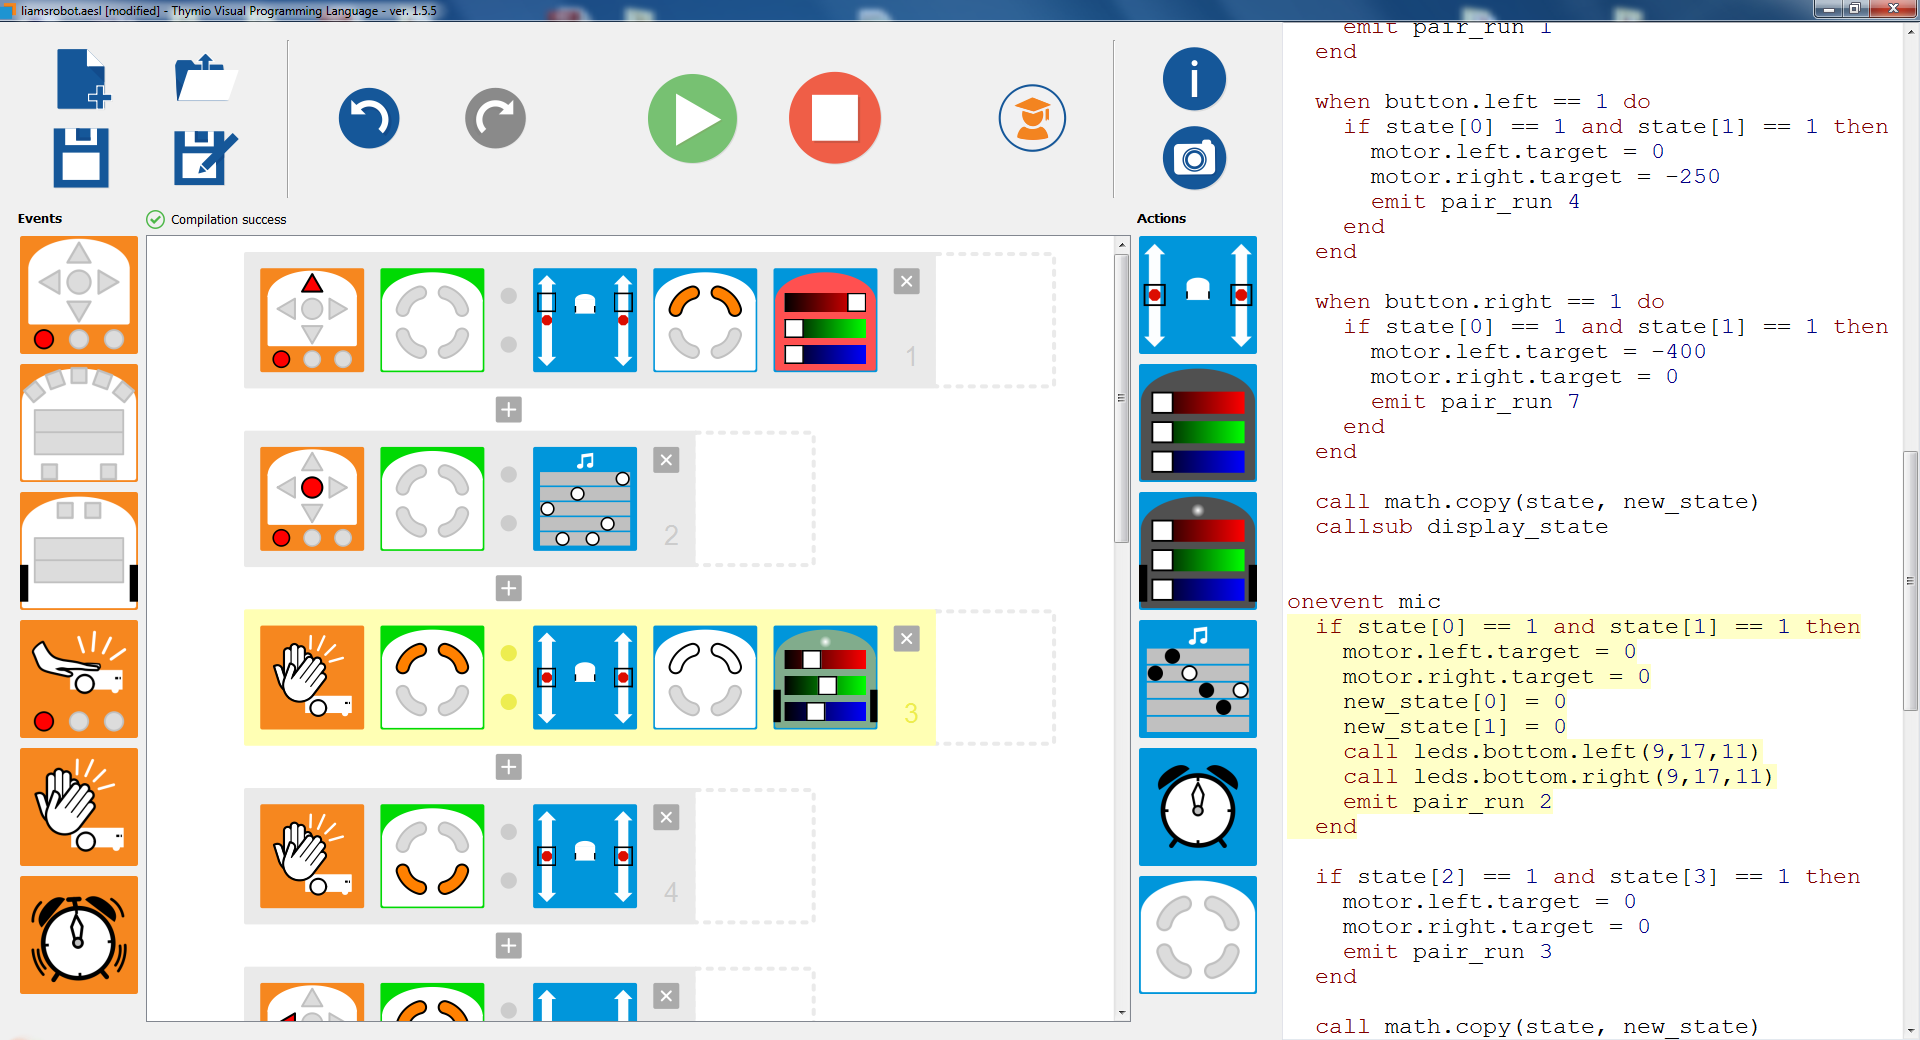This screenshot has height=1040, width=1920.
Task: Delete highlighted row 3 with its X
Action: (907, 639)
